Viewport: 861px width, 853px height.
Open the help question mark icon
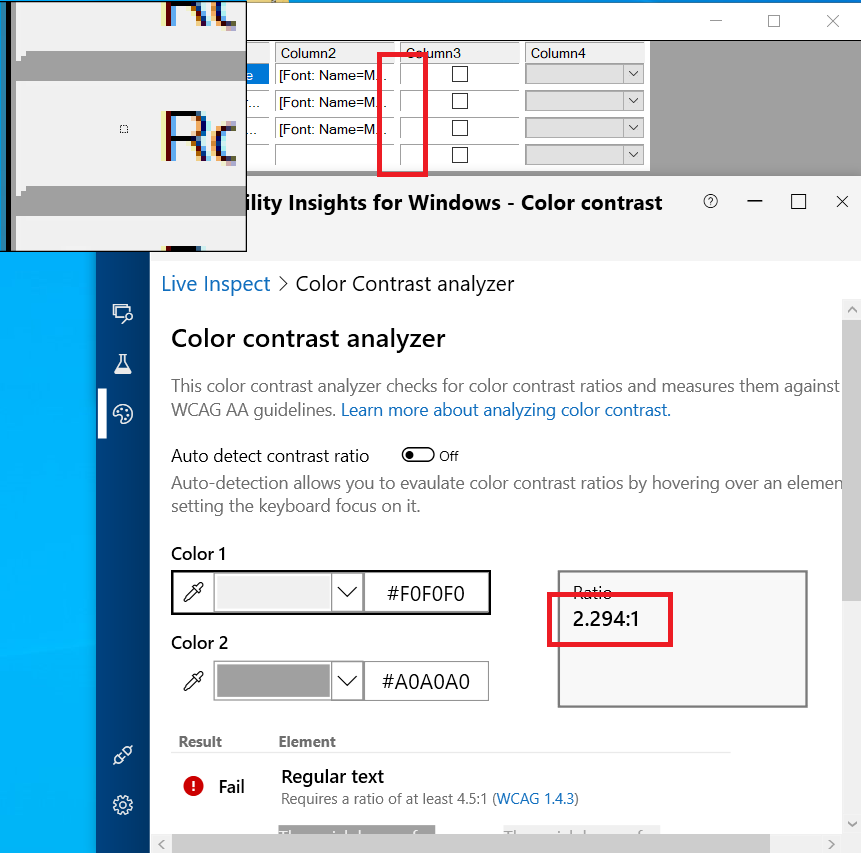pyautogui.click(x=710, y=202)
